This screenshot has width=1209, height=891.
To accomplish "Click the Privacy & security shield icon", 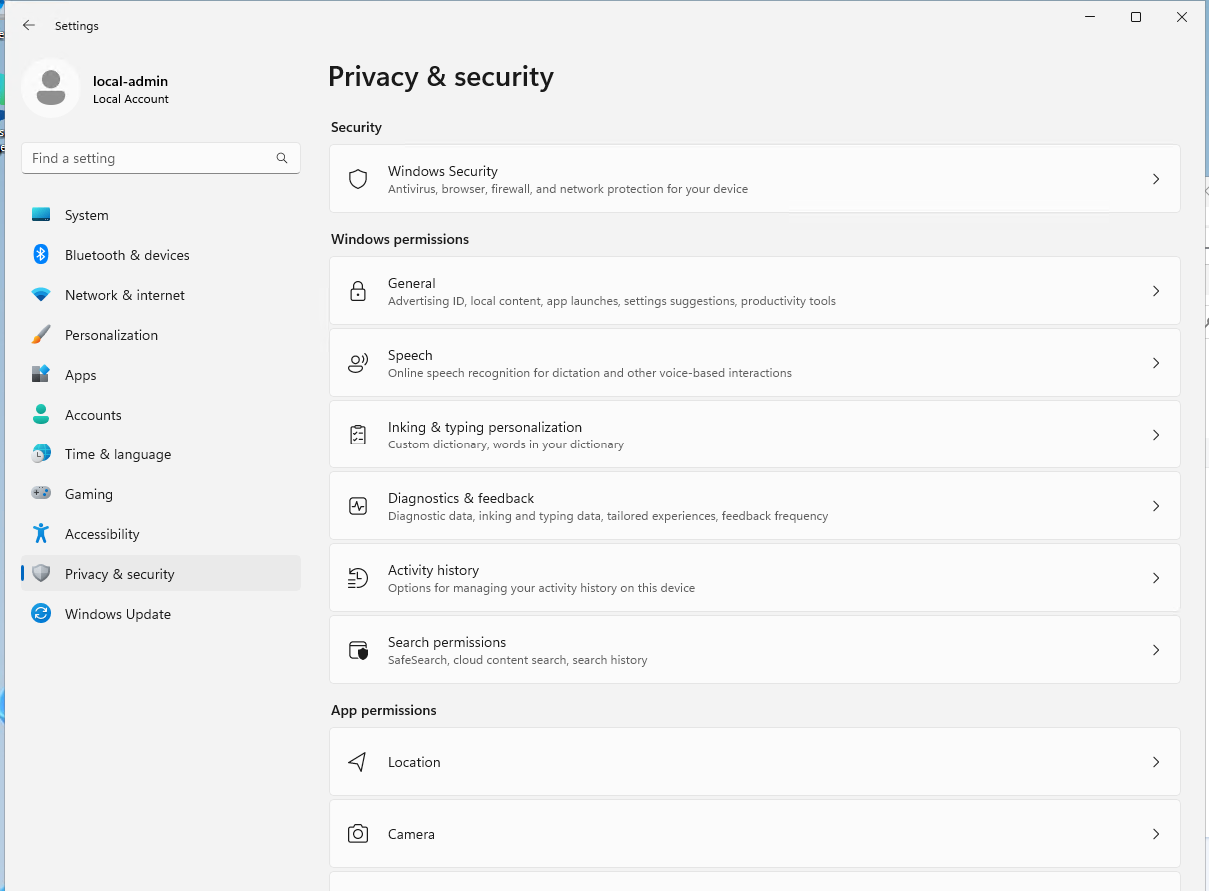I will click(41, 573).
